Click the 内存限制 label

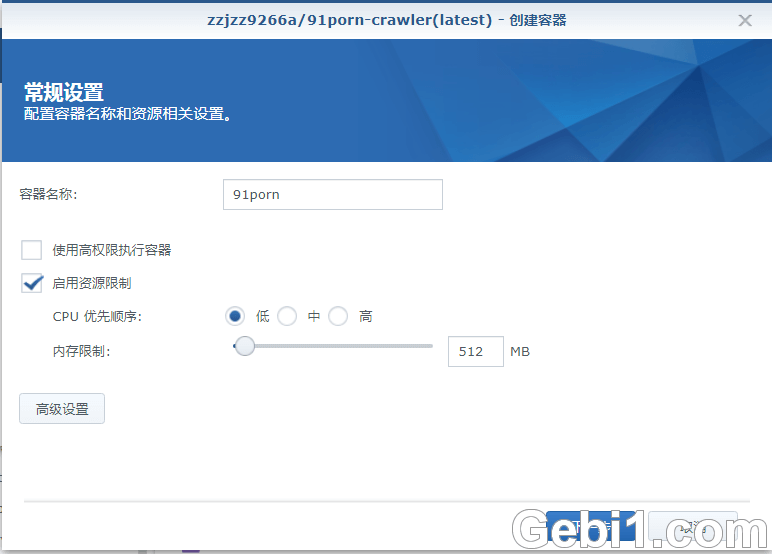pos(81,352)
